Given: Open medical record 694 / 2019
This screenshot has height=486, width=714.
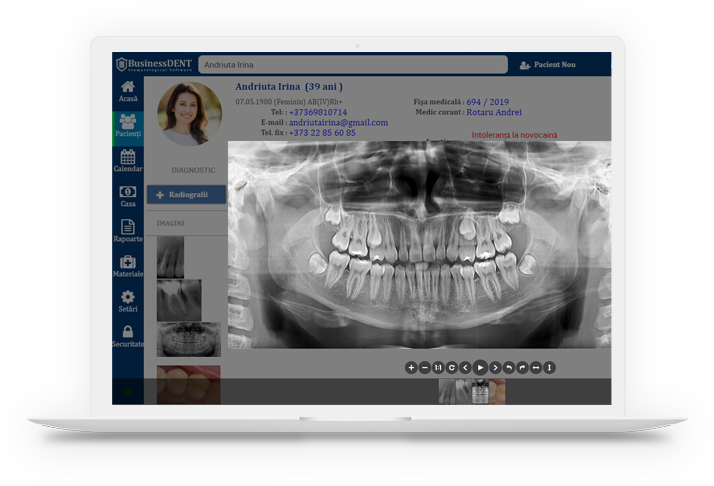Looking at the screenshot, I should coord(487,102).
